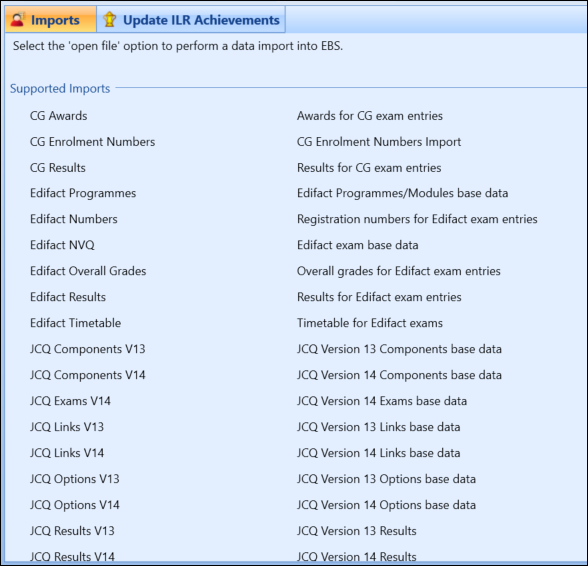Select Edifact Timetable import
This screenshot has width=588, height=566.
75,323
